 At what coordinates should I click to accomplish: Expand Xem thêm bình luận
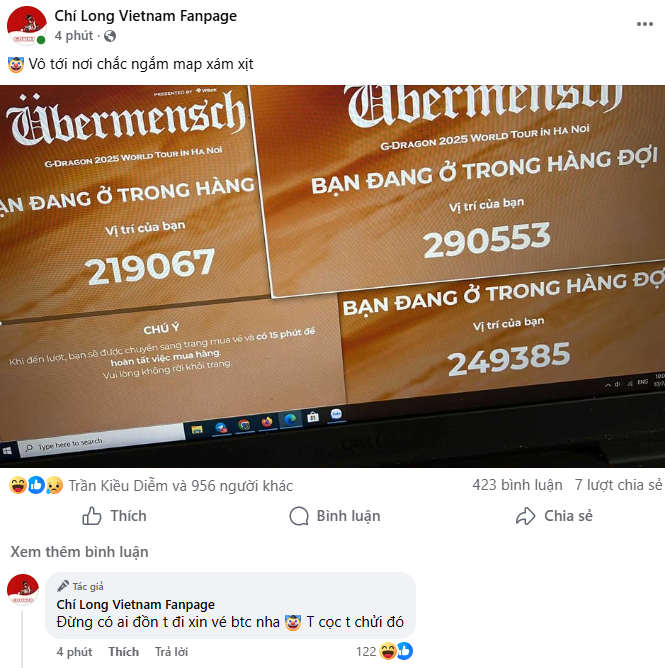[79, 552]
